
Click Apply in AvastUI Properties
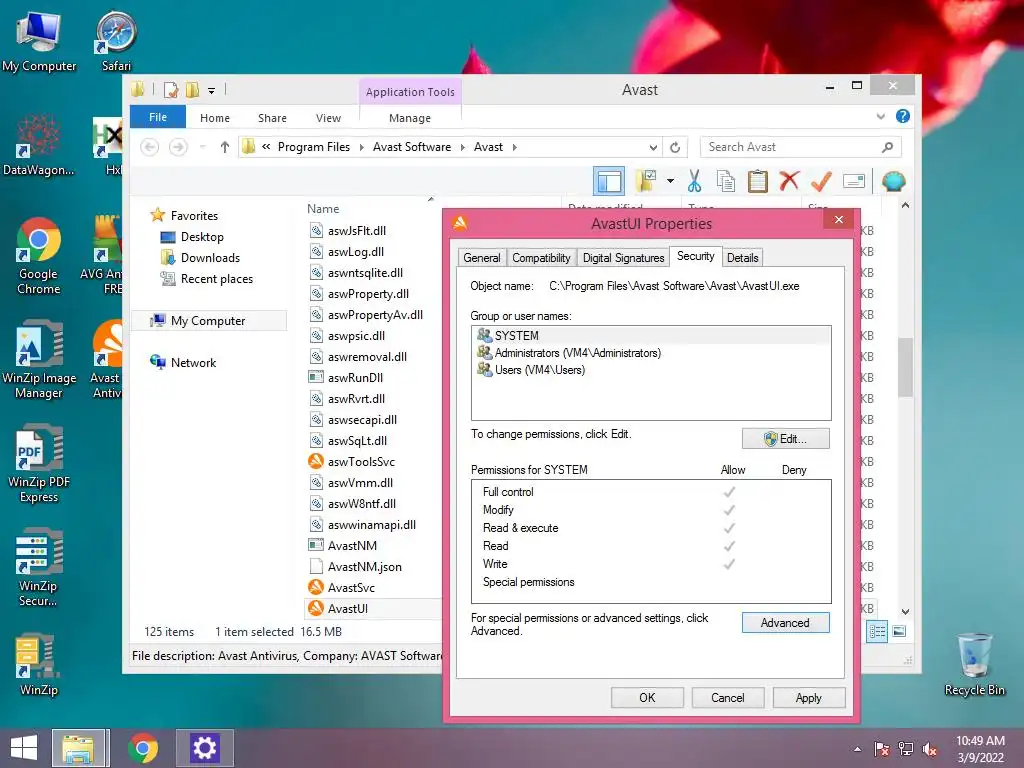(x=808, y=697)
